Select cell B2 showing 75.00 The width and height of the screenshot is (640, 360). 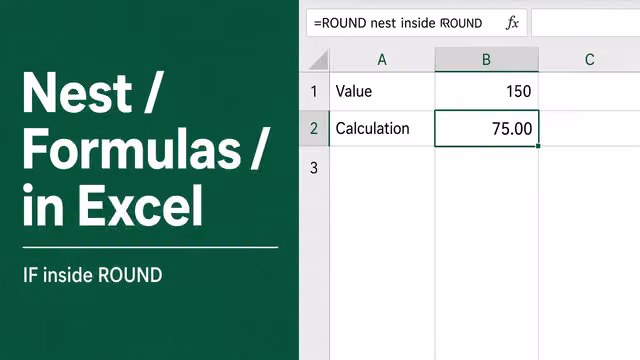tap(487, 128)
